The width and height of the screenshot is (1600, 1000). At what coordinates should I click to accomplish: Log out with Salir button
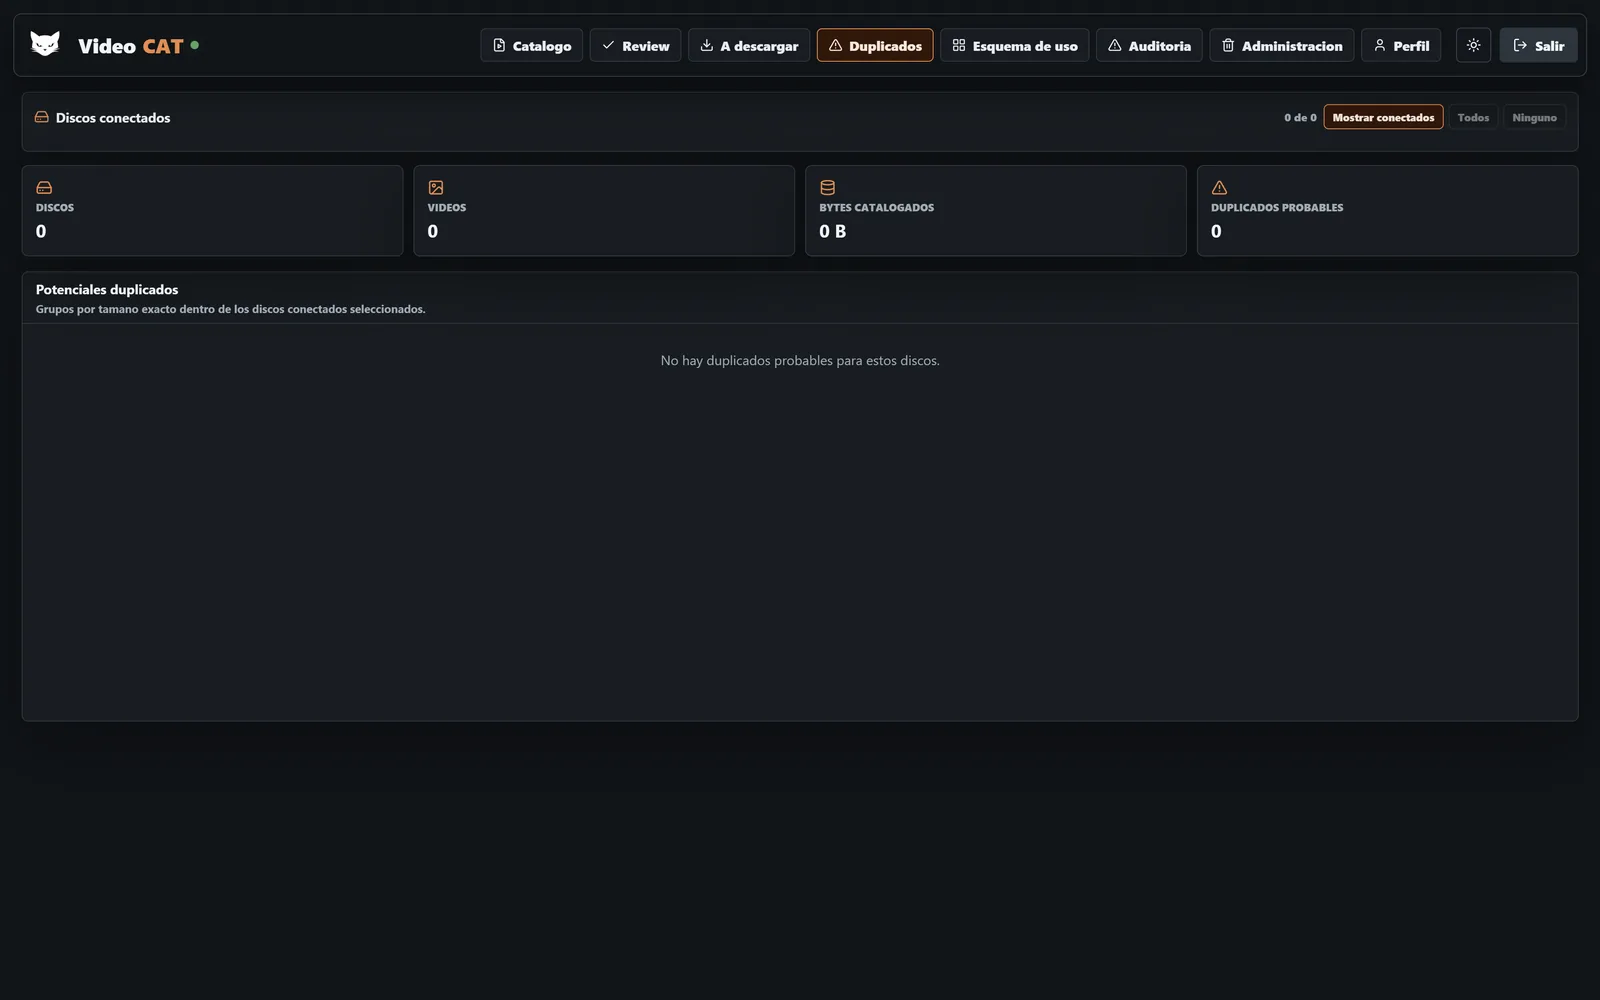pos(1538,45)
